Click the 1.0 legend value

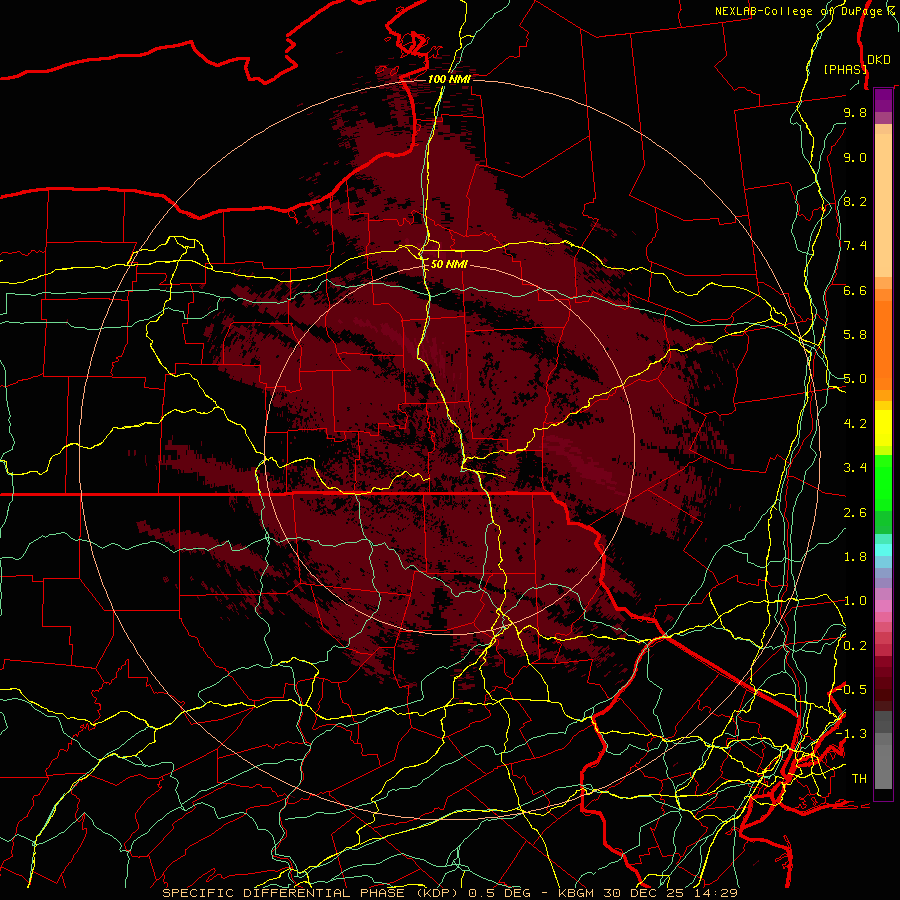[855, 601]
